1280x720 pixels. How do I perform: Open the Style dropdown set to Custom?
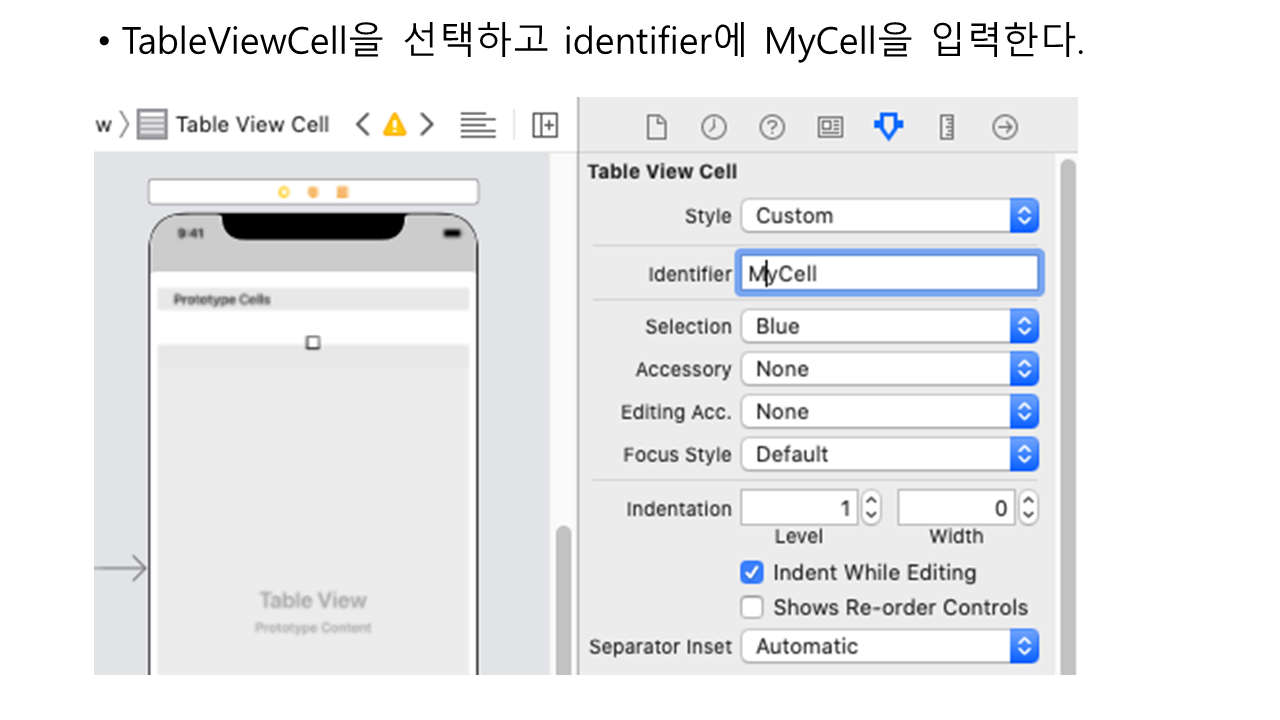(889, 216)
